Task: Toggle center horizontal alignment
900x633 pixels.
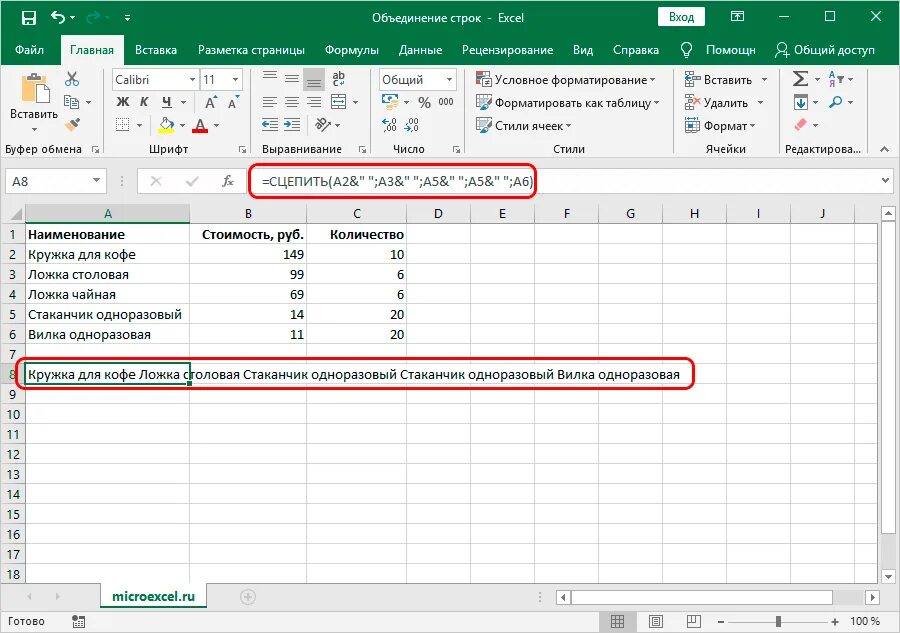Action: point(292,102)
